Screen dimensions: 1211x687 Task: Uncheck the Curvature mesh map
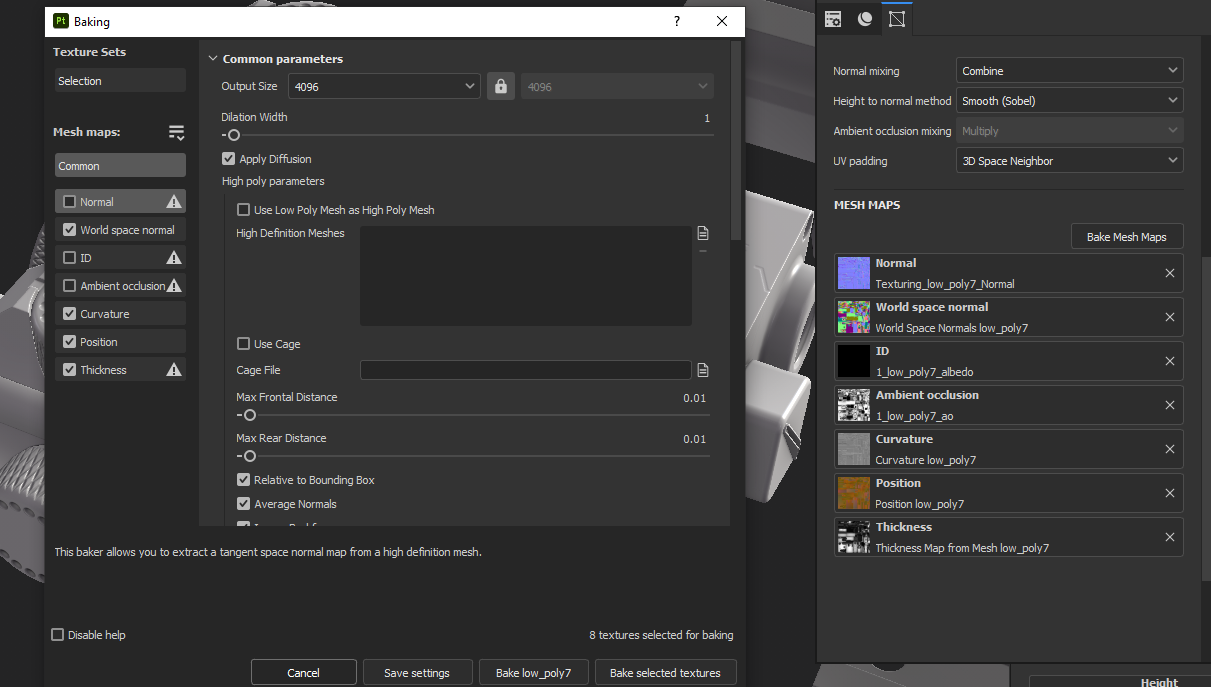69,314
